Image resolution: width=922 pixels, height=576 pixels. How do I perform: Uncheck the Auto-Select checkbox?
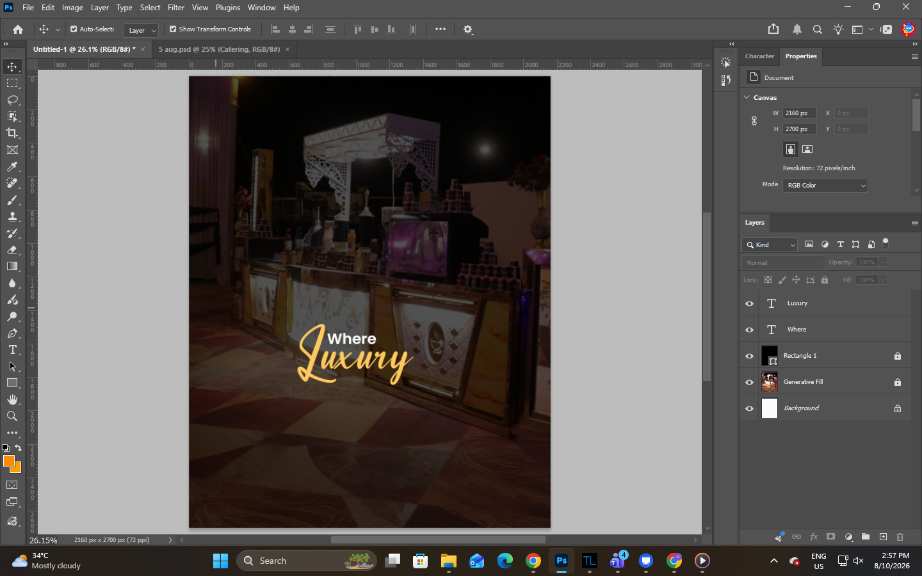pyautogui.click(x=74, y=29)
